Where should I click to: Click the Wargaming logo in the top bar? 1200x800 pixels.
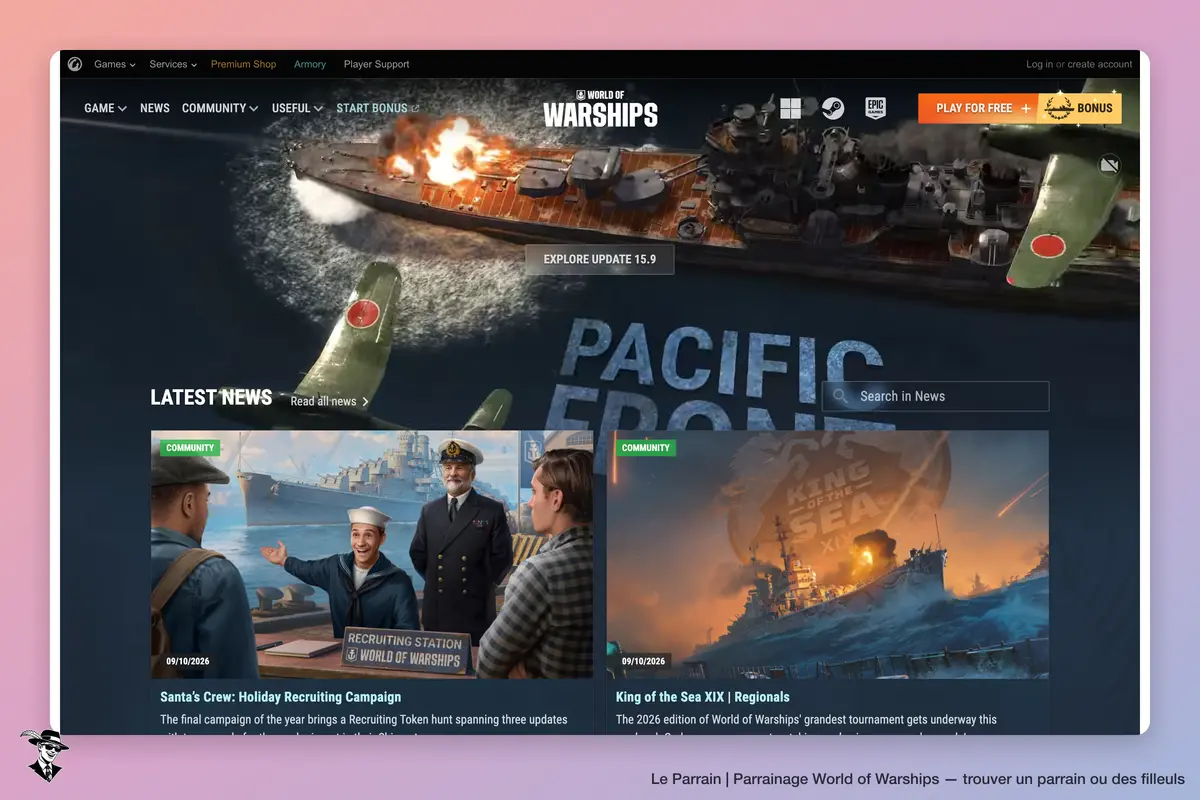click(75, 64)
